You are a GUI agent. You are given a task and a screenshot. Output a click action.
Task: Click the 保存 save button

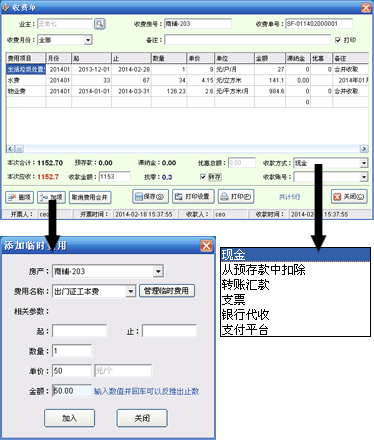[150, 196]
